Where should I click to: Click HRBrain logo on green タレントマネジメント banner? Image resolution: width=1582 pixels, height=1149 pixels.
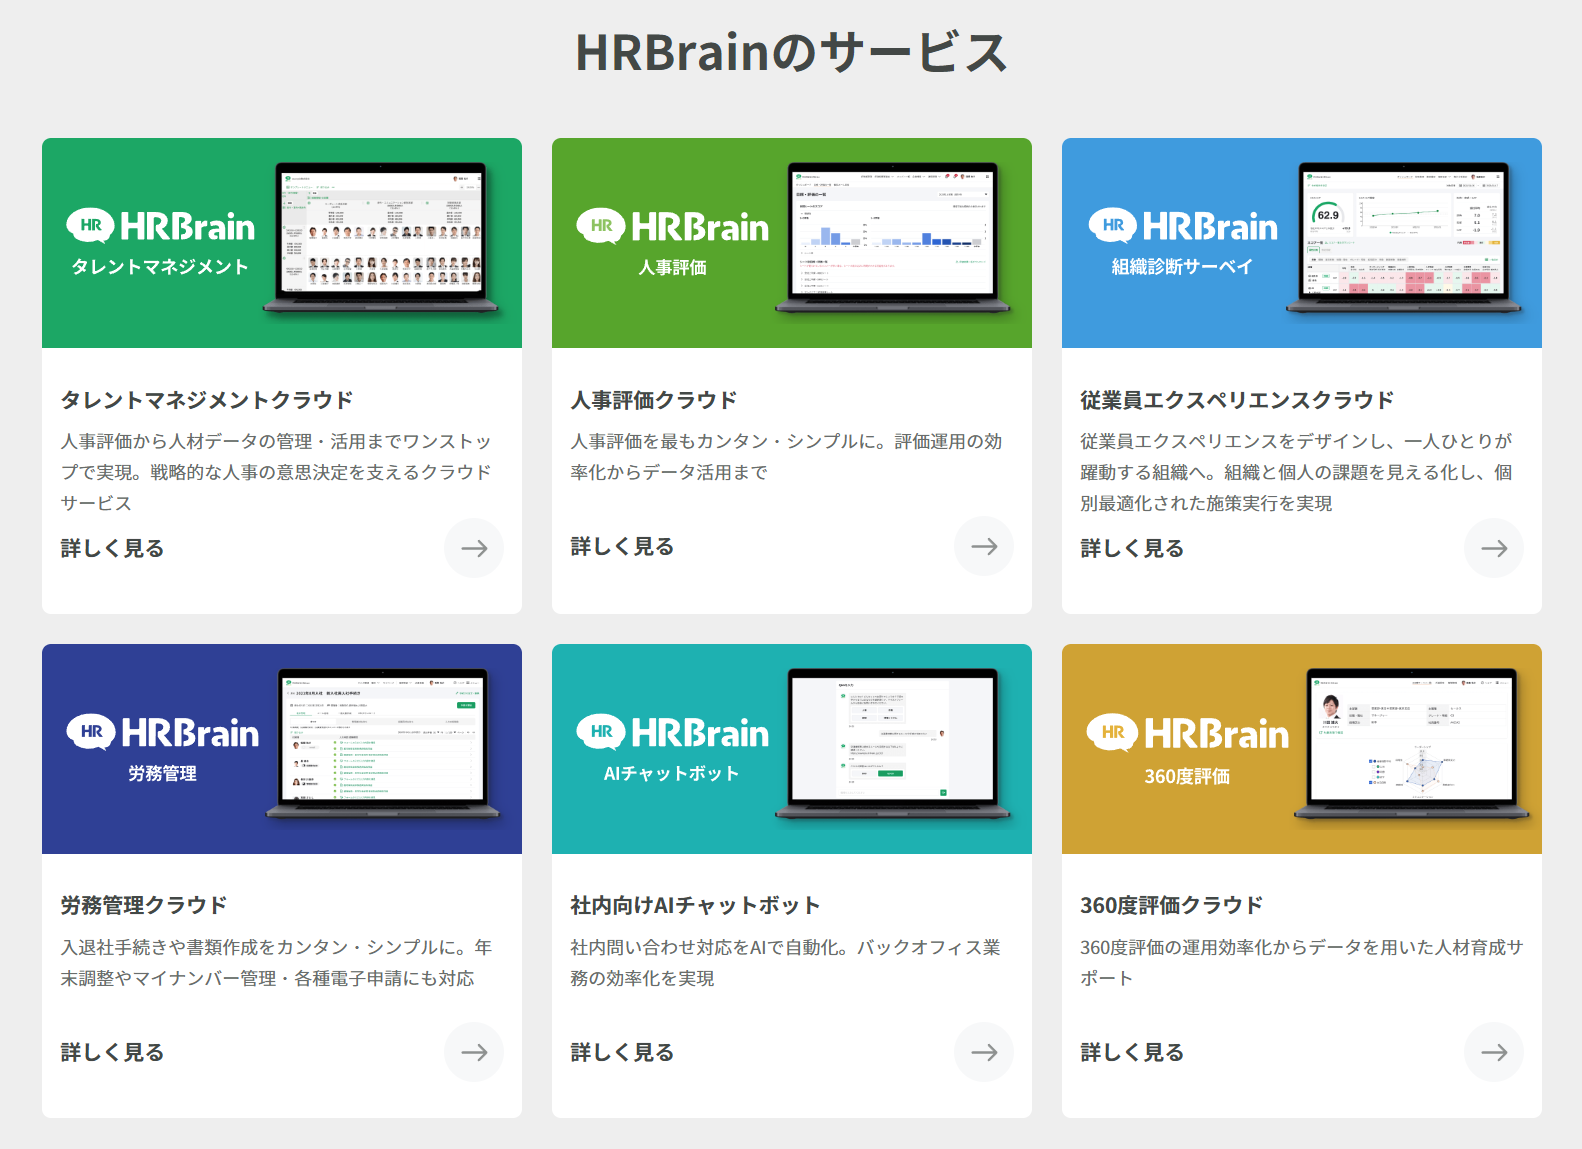tap(161, 227)
